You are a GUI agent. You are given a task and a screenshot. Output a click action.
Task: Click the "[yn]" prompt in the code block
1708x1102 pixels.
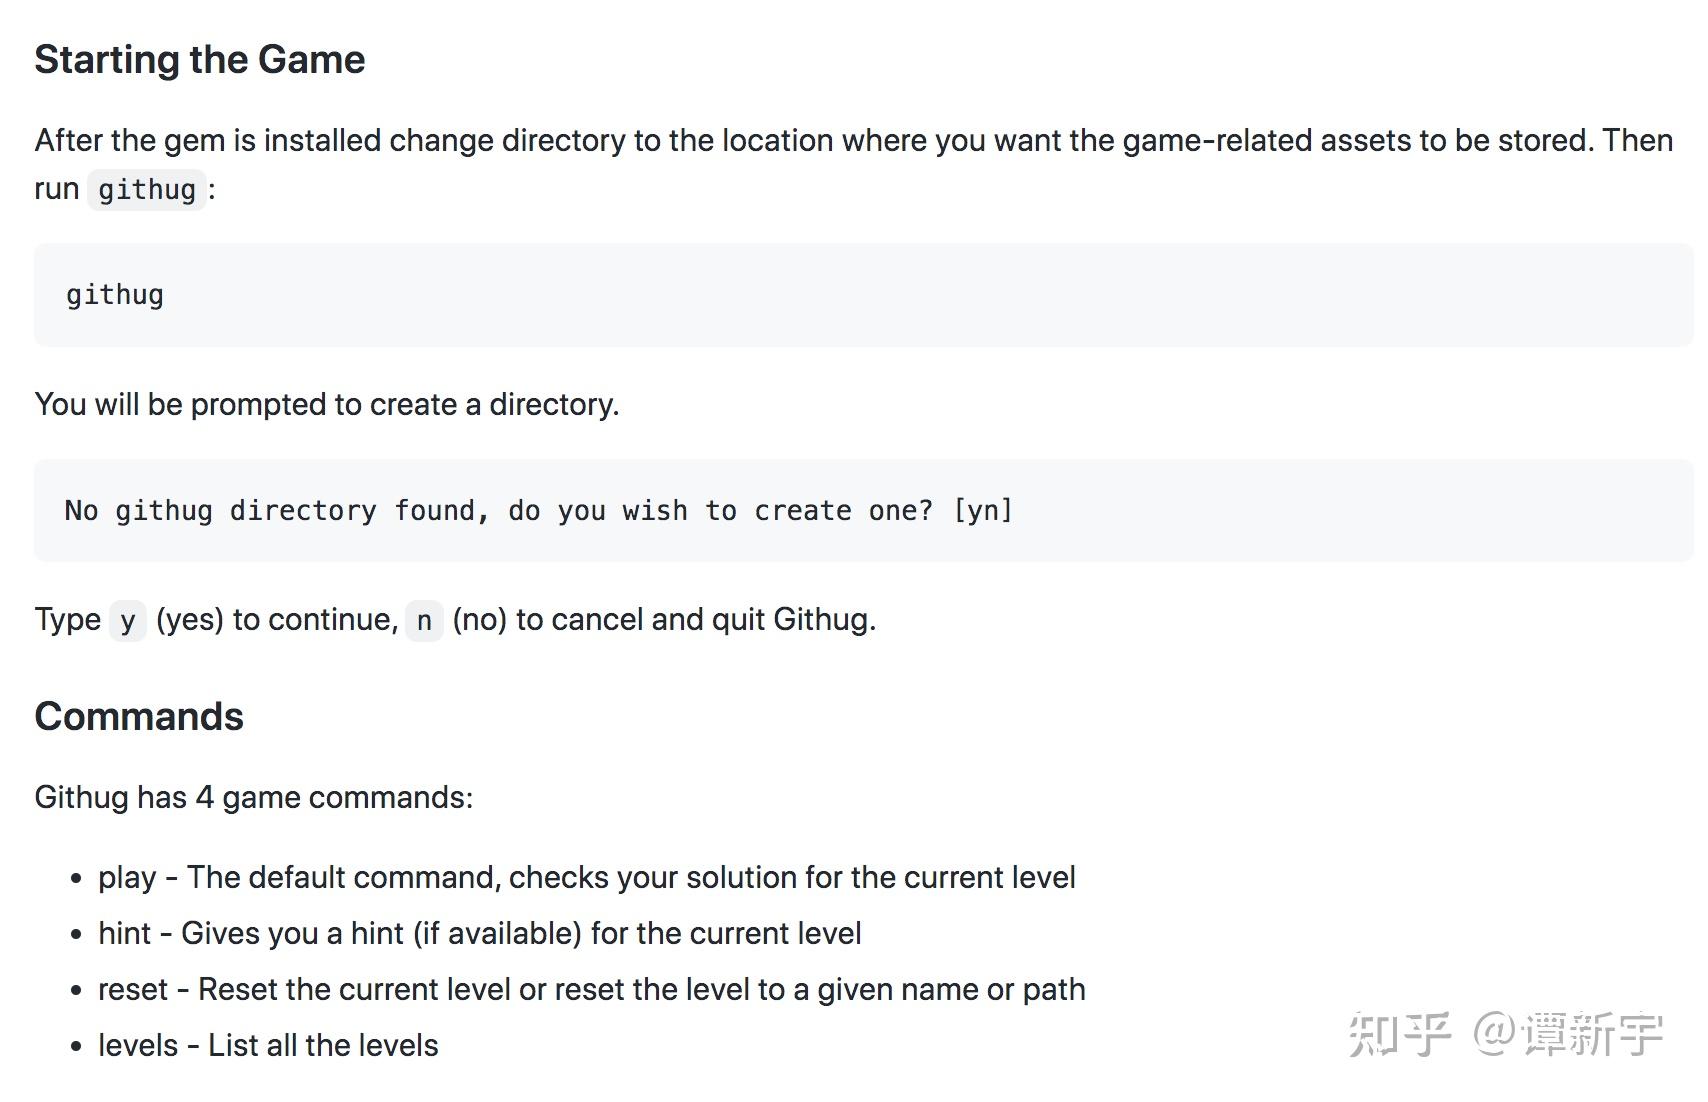tap(983, 511)
